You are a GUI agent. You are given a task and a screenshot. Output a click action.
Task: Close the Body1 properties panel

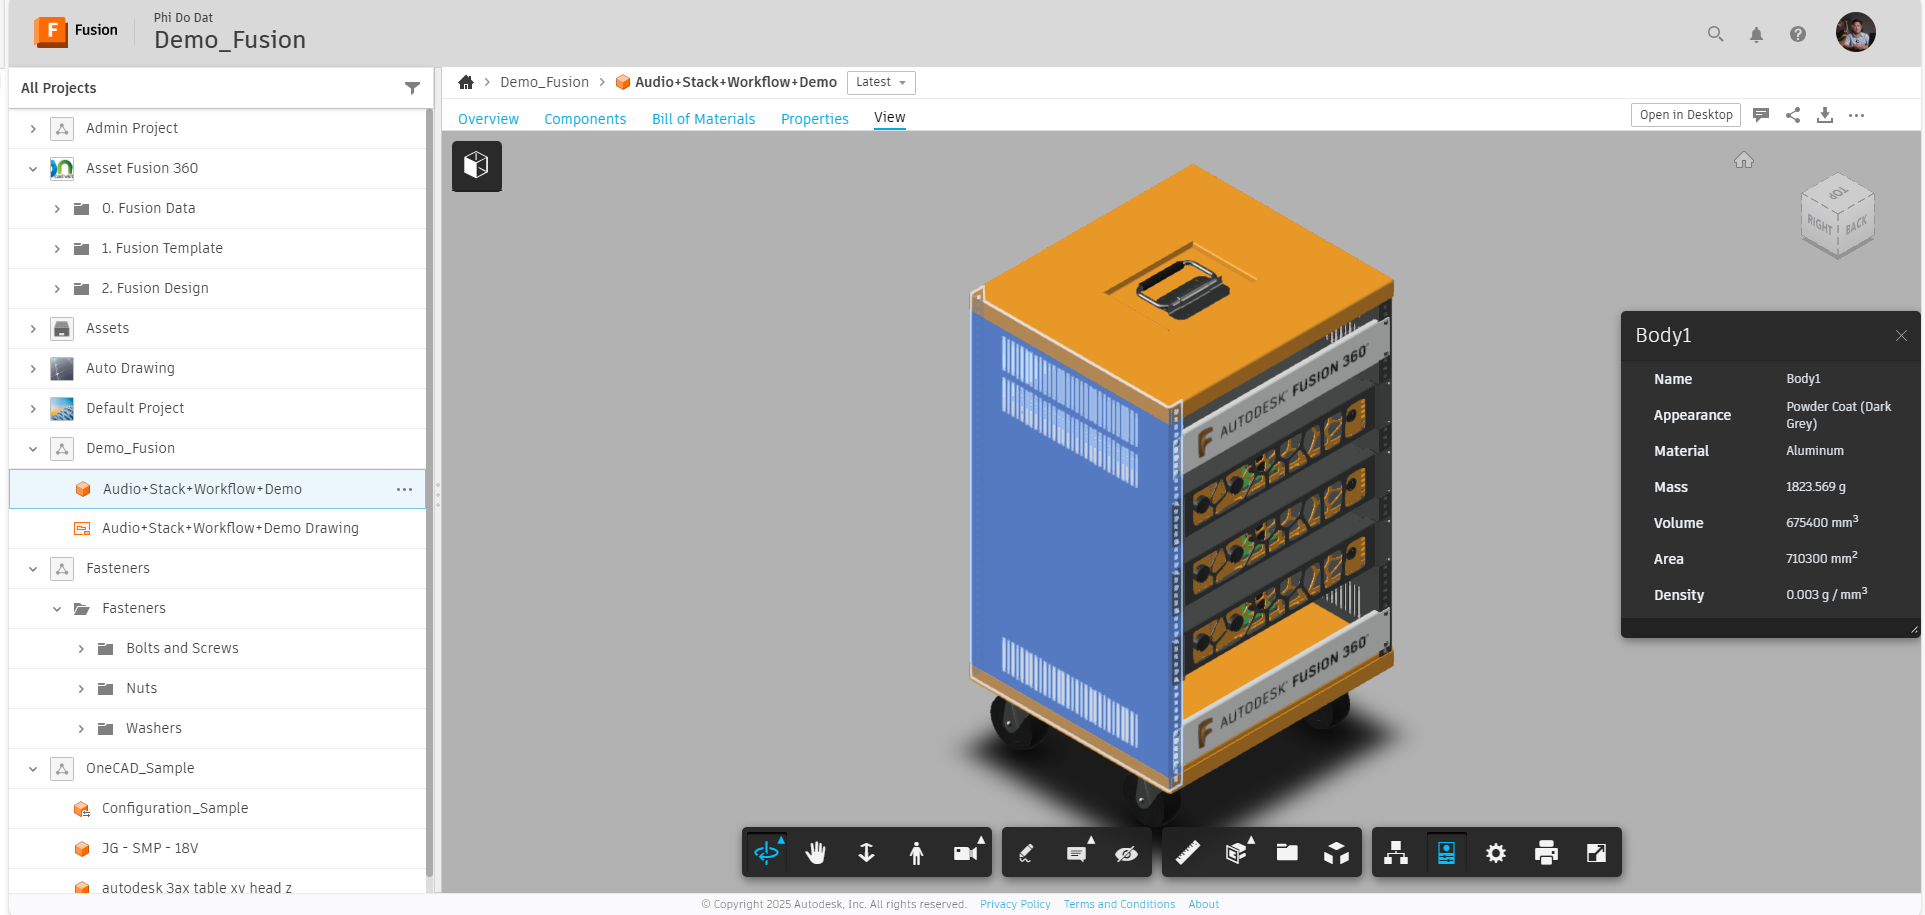(1901, 336)
